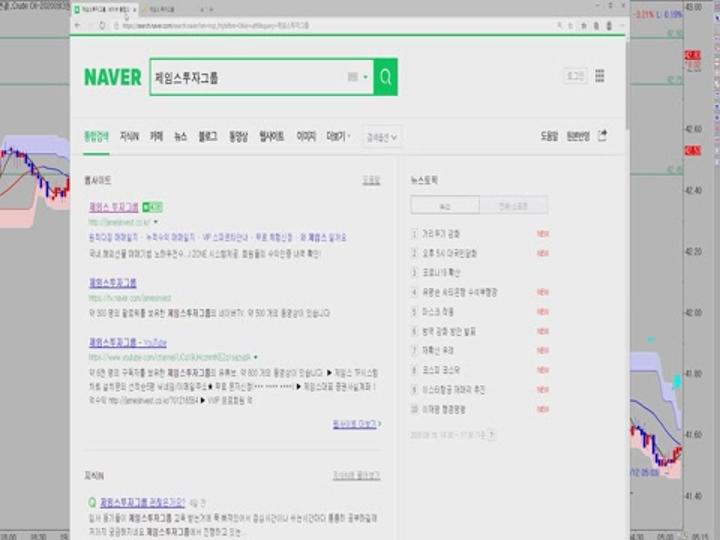The width and height of the screenshot is (720, 540).
Task: Switch to the 뉴스 tab
Action: [x=180, y=136]
